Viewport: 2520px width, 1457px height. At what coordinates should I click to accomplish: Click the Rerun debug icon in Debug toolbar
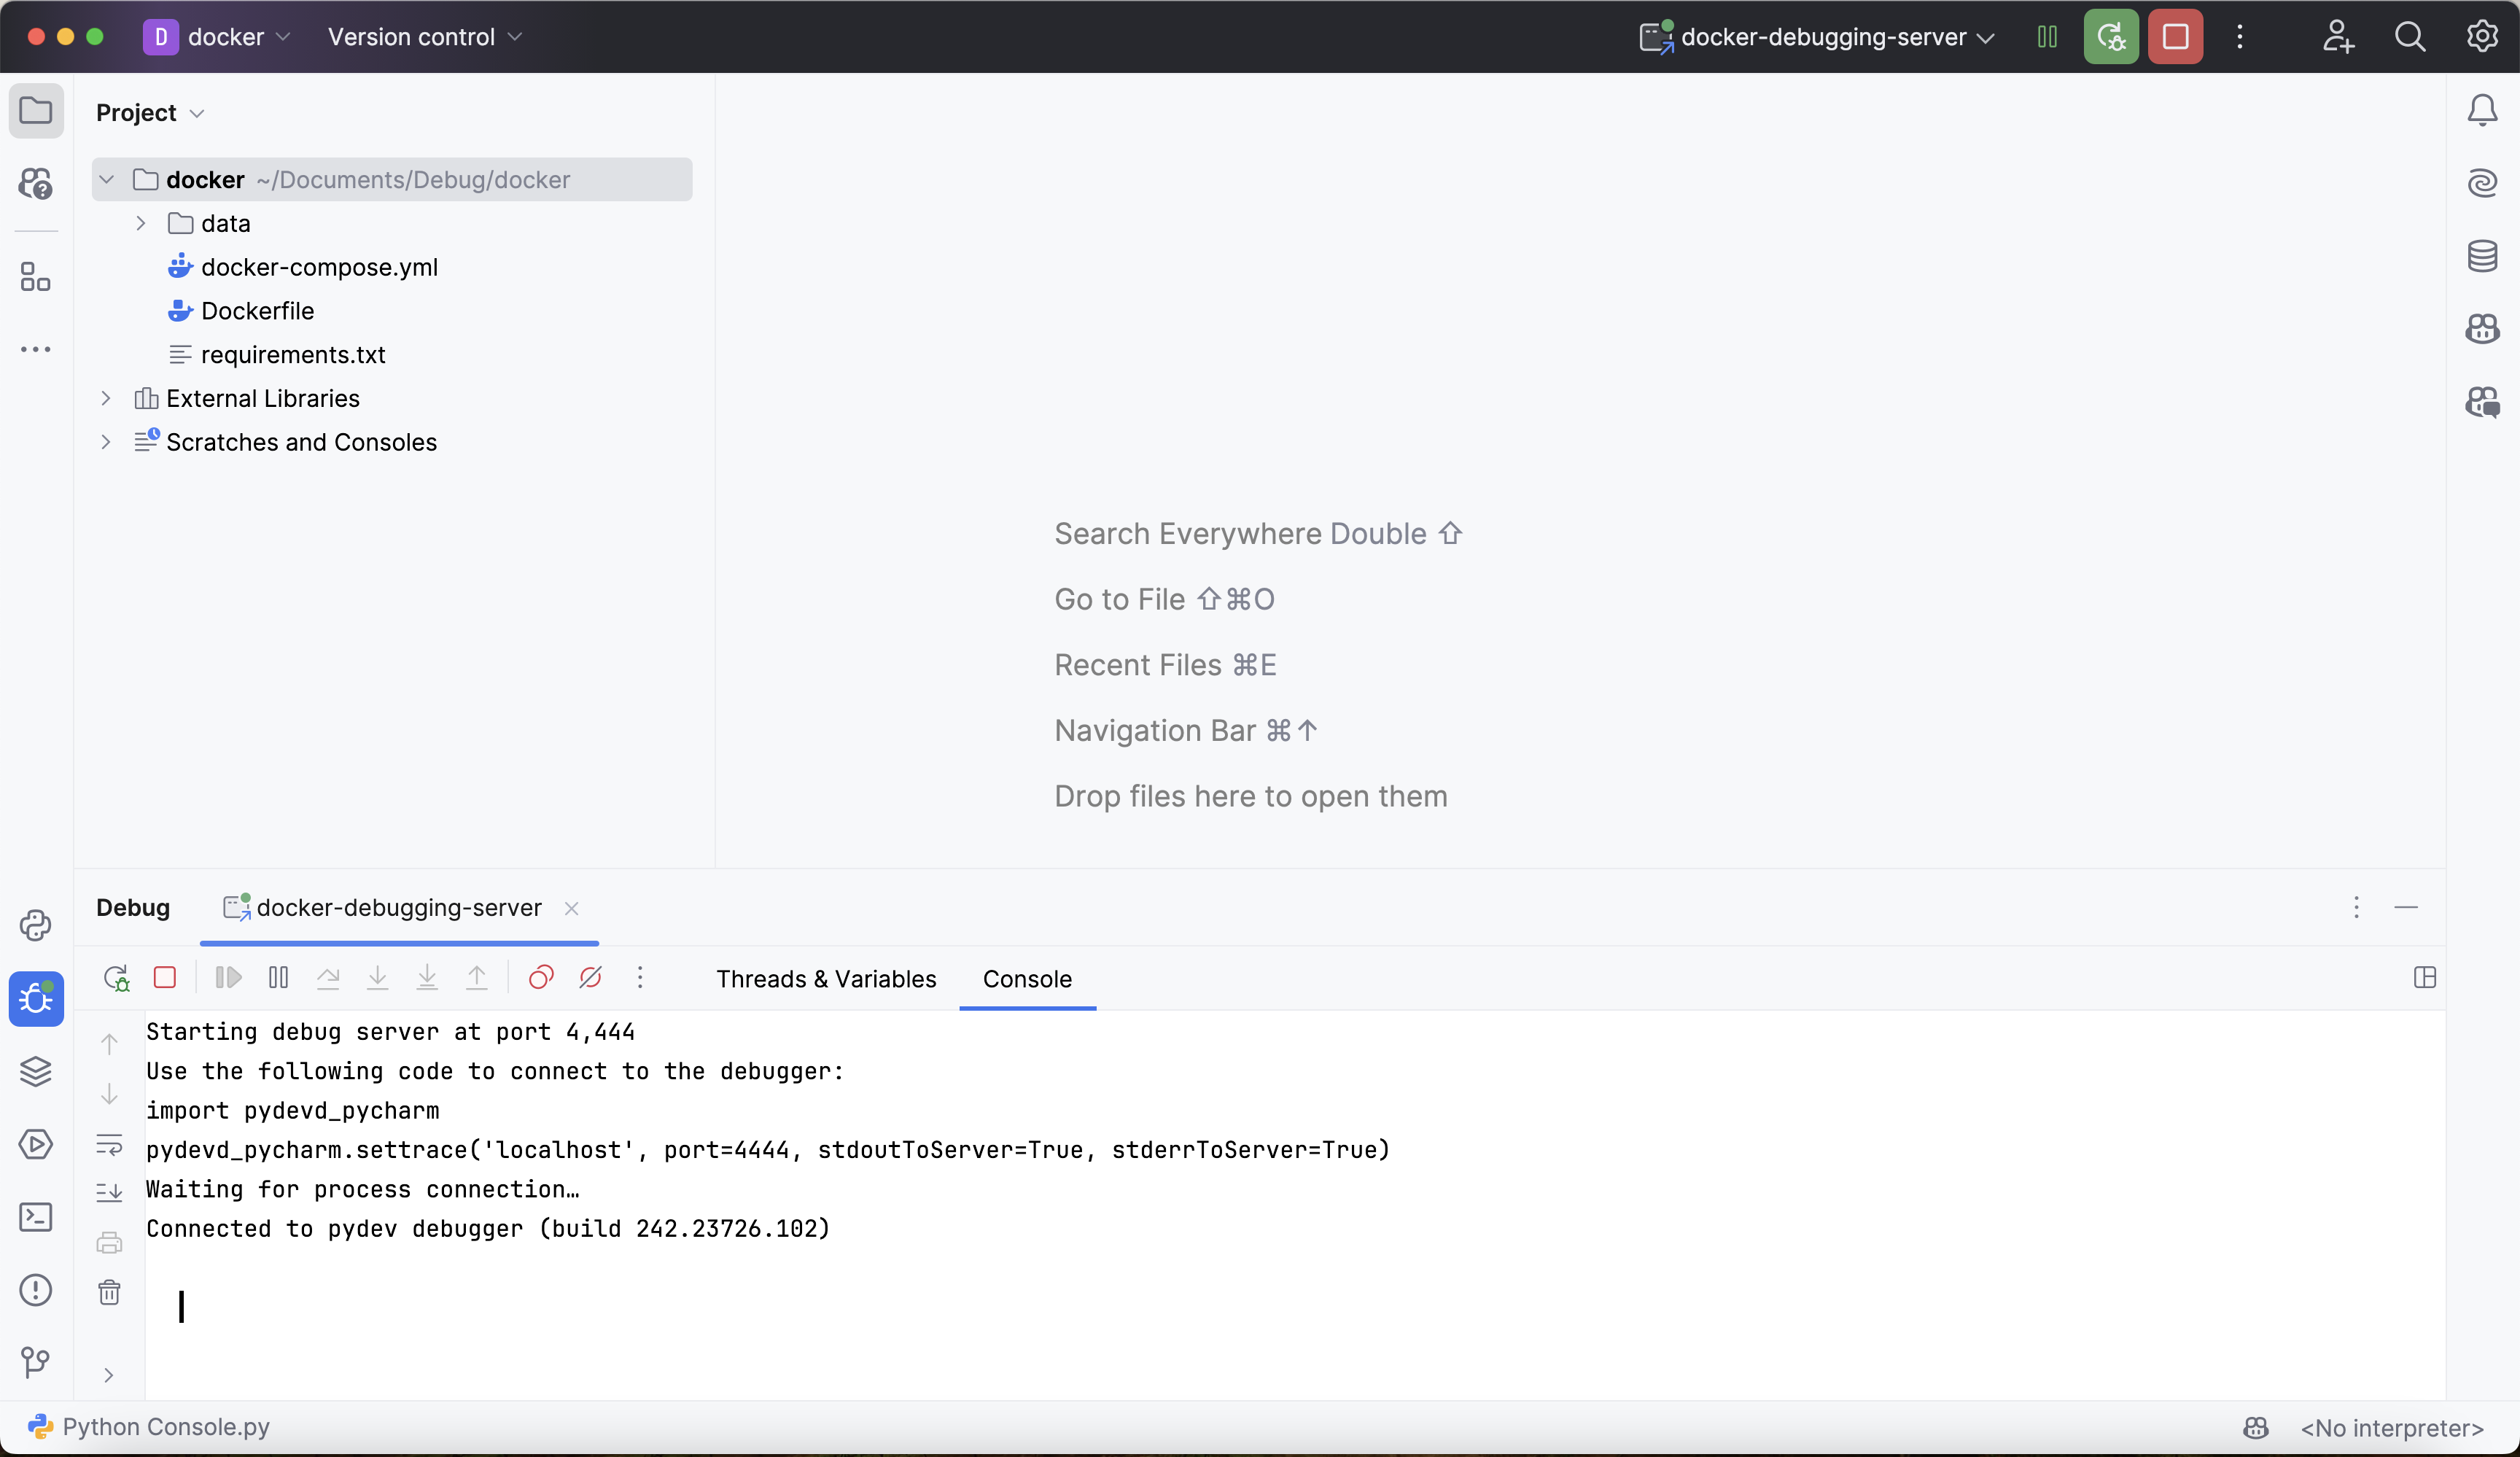click(116, 977)
